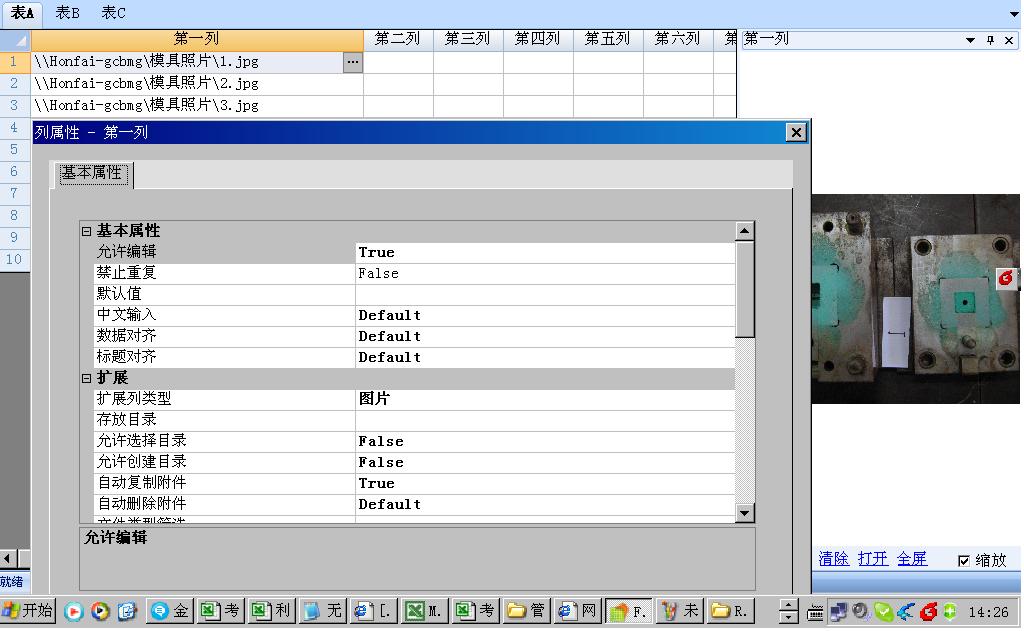Click the ellipsis browse button in row 1

[x=352, y=62]
